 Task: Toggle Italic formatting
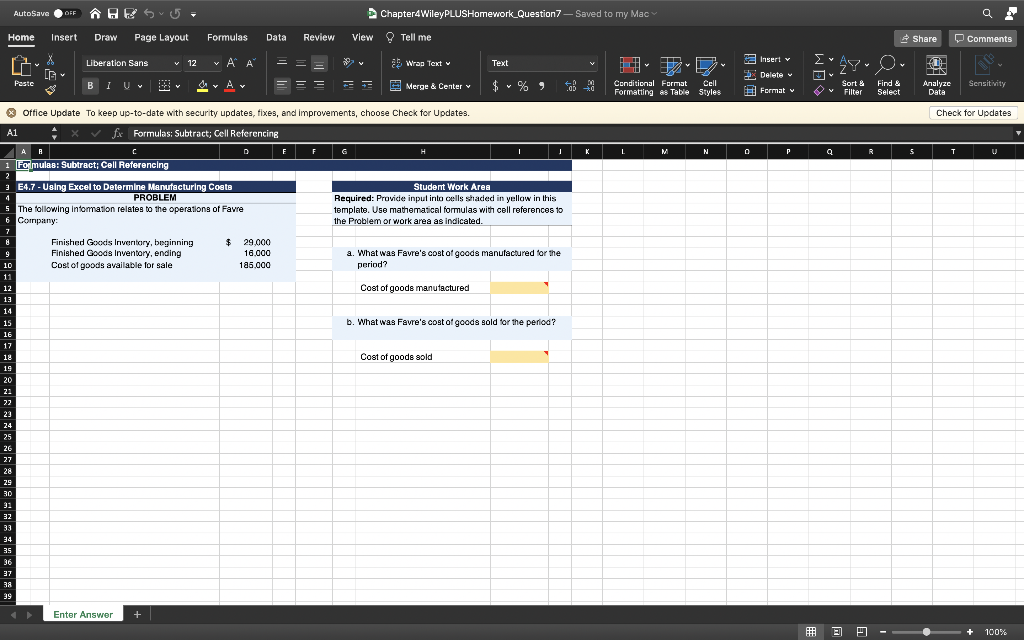[x=108, y=86]
